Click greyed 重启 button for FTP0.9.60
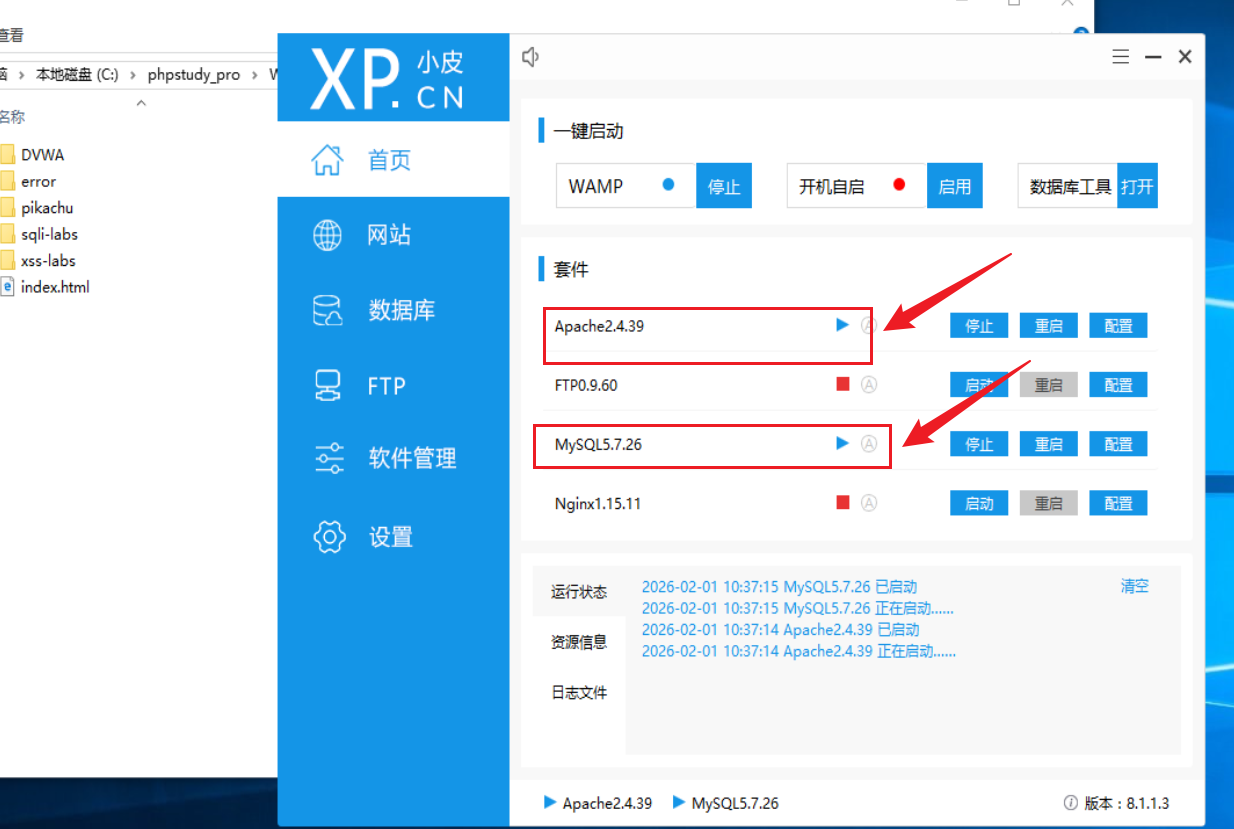 click(1049, 384)
